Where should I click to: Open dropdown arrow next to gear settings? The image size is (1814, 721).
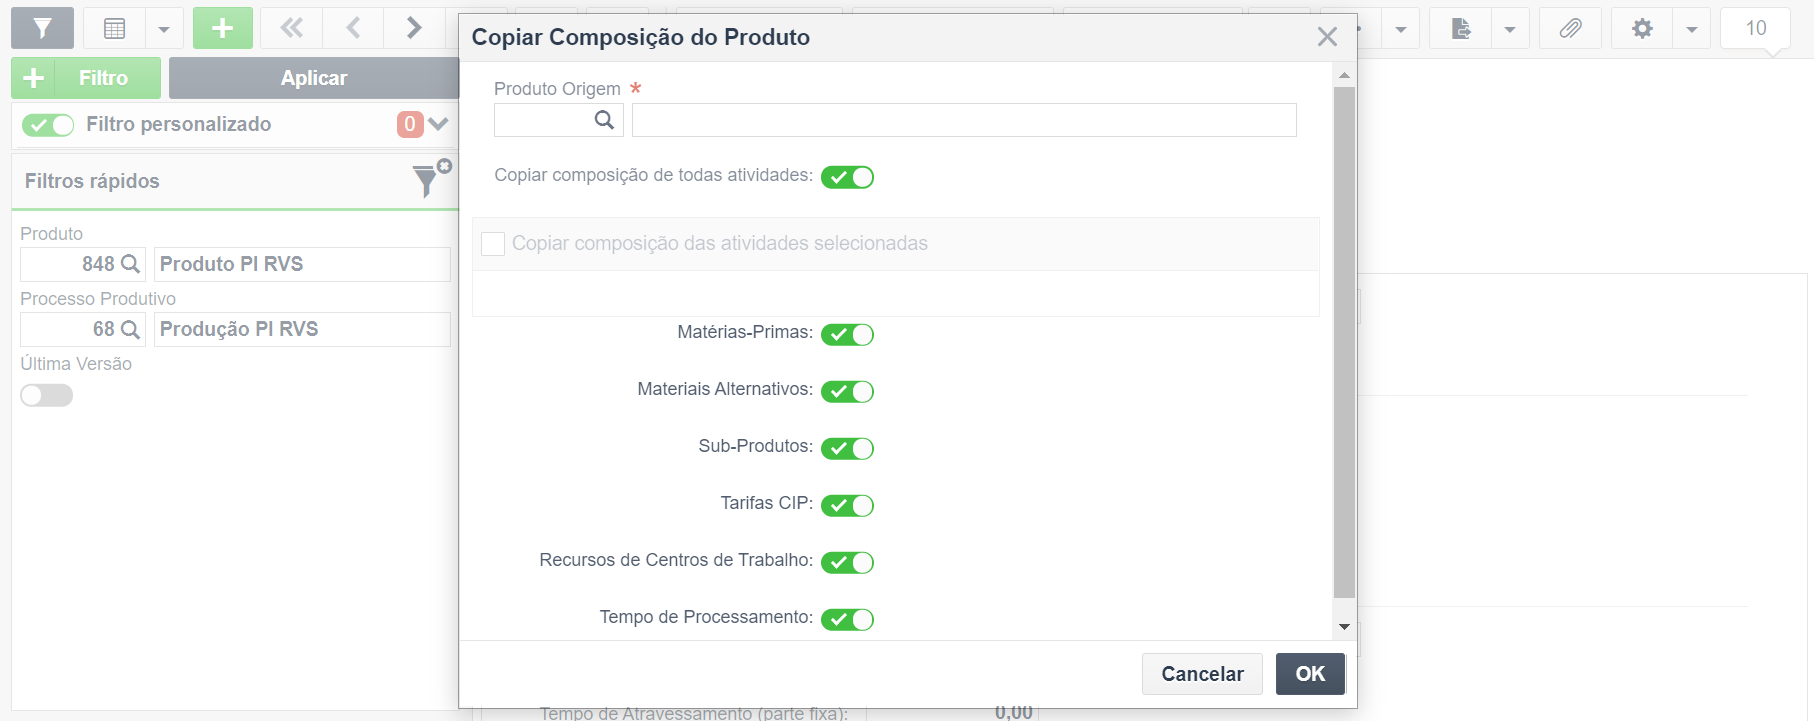coord(1691,28)
